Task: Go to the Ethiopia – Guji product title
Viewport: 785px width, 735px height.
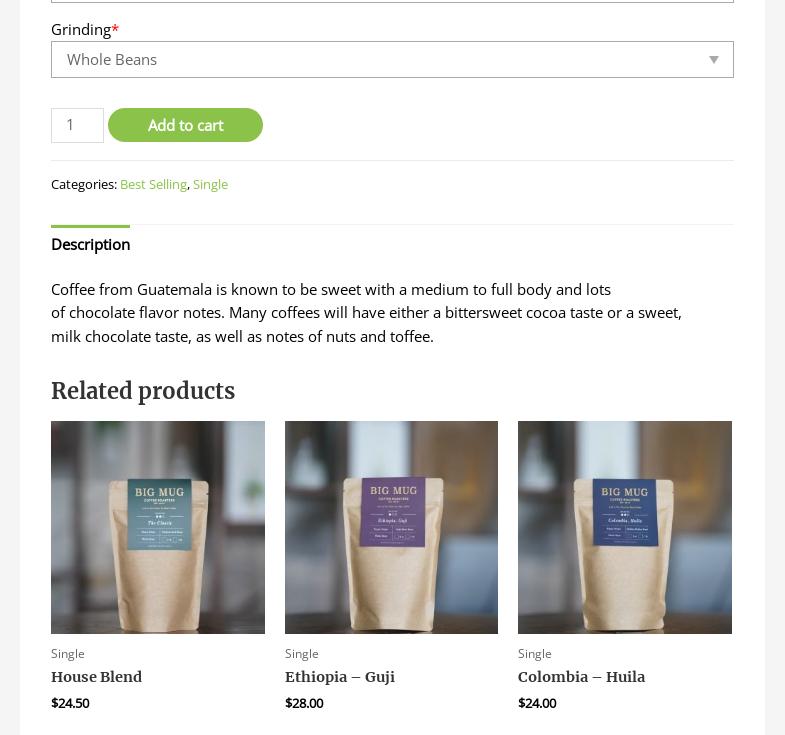Action: coord(340,677)
